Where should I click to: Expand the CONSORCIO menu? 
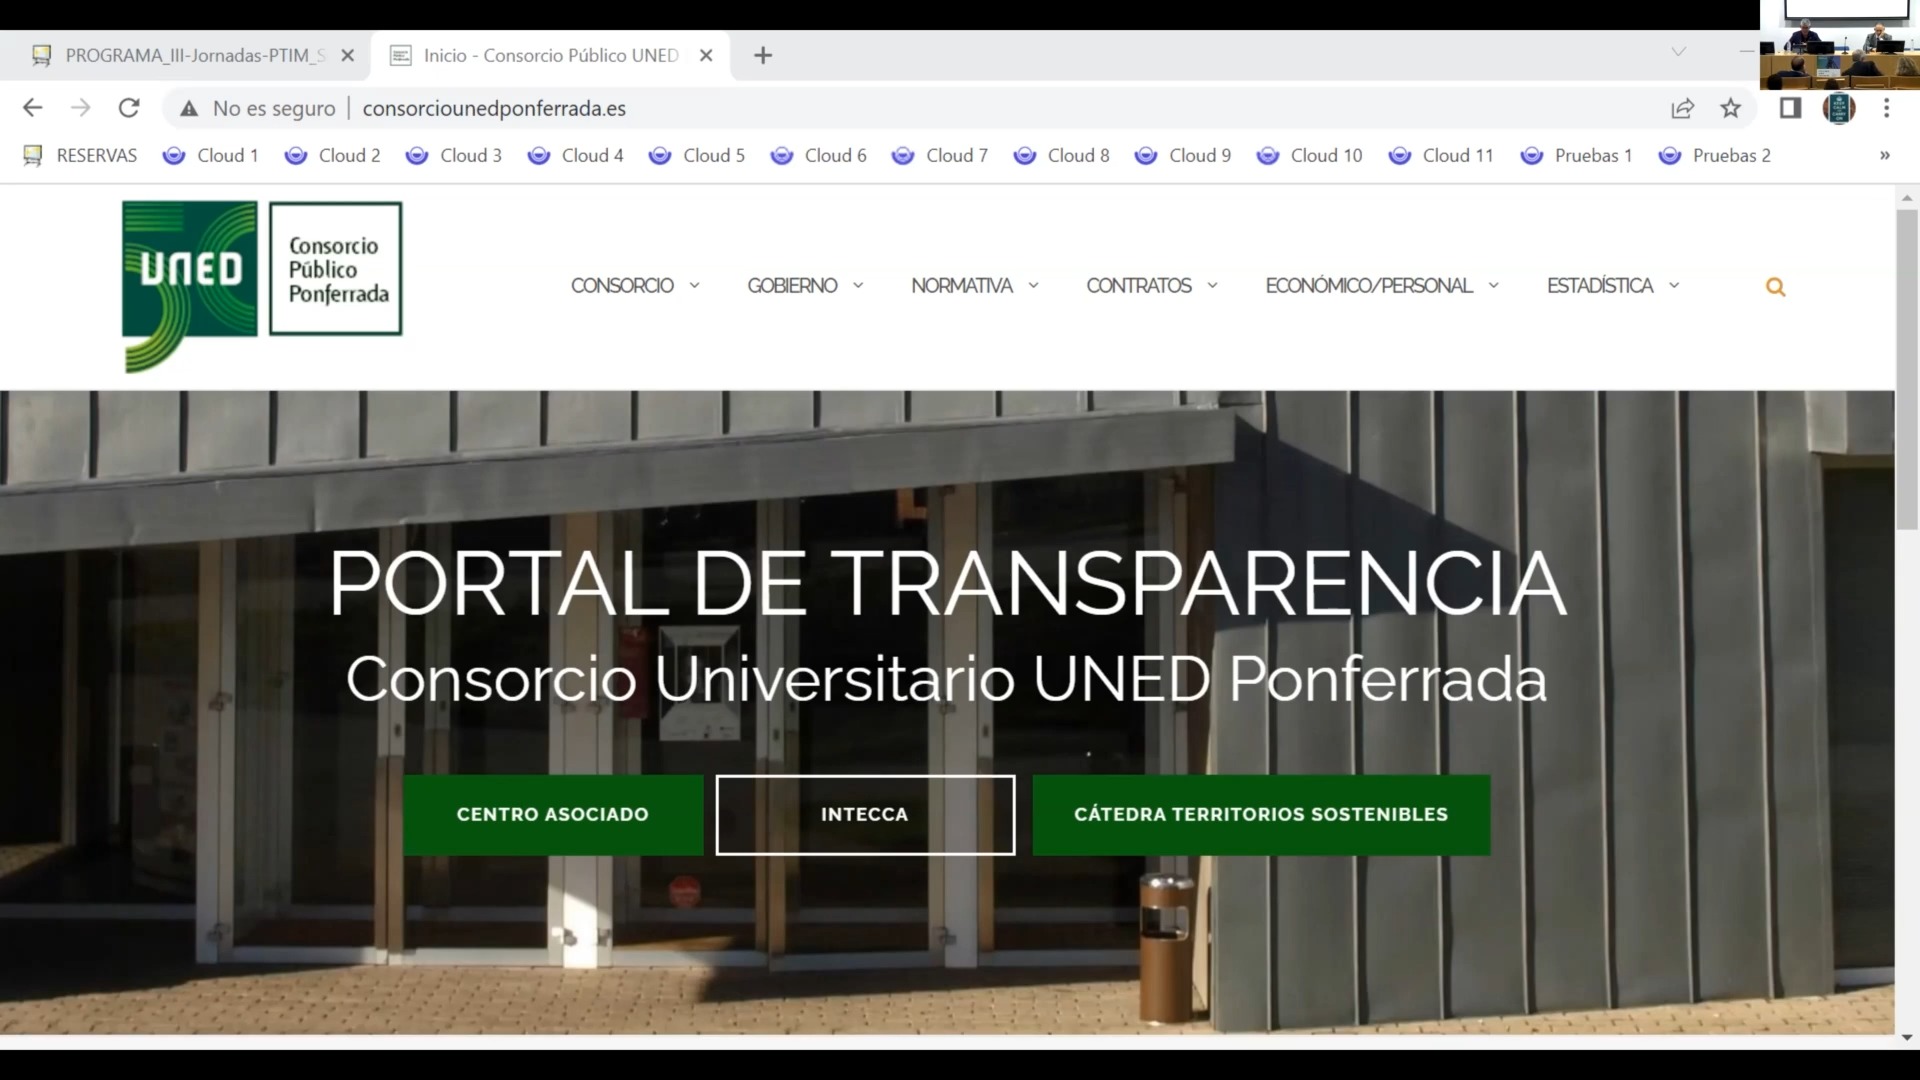coord(635,286)
